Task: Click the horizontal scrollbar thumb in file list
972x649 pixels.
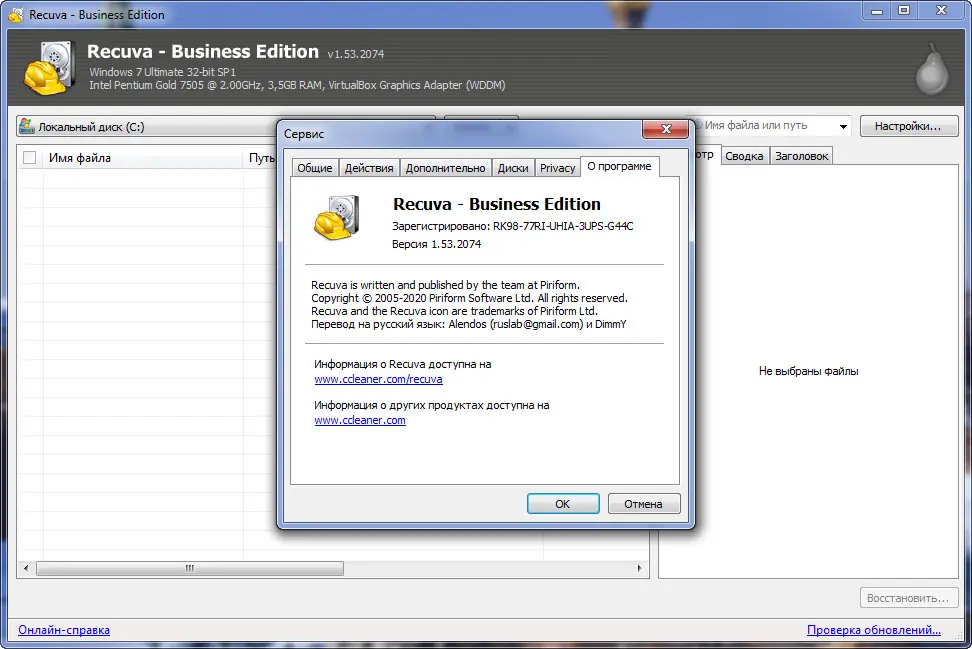Action: coord(190,568)
